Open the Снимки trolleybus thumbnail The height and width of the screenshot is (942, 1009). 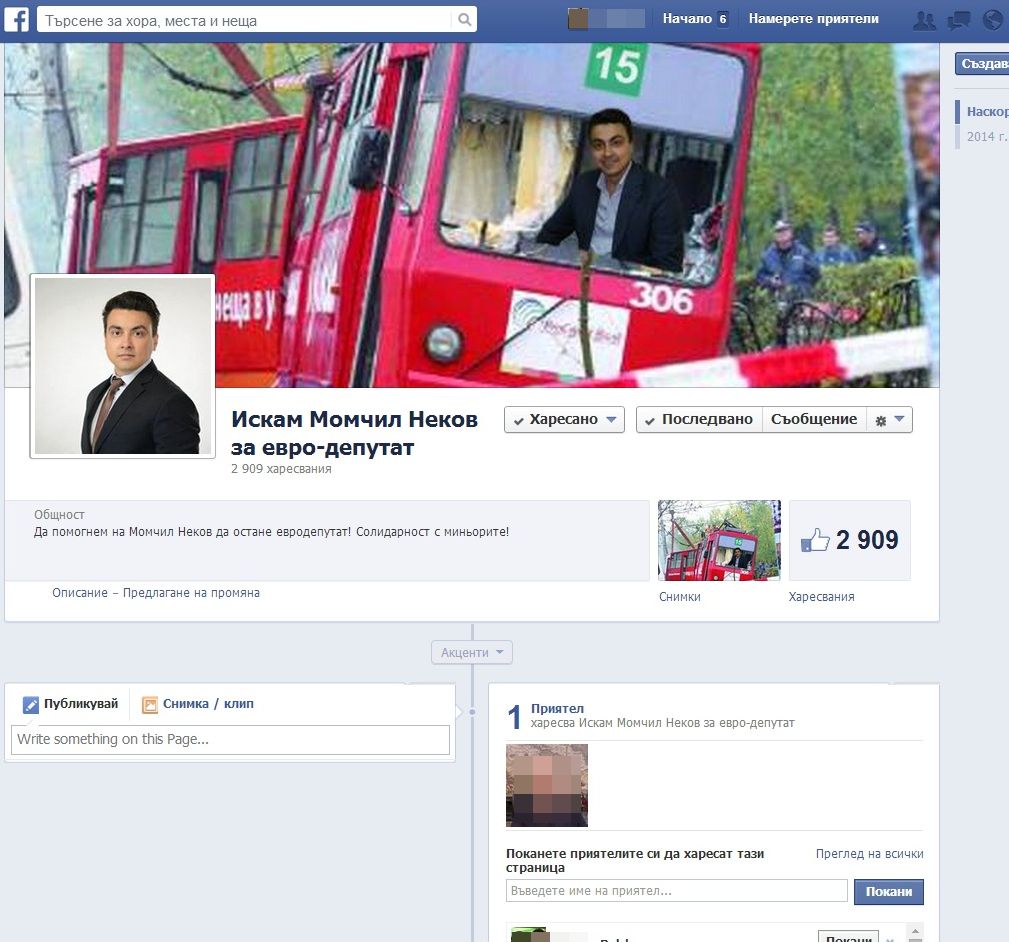click(719, 540)
